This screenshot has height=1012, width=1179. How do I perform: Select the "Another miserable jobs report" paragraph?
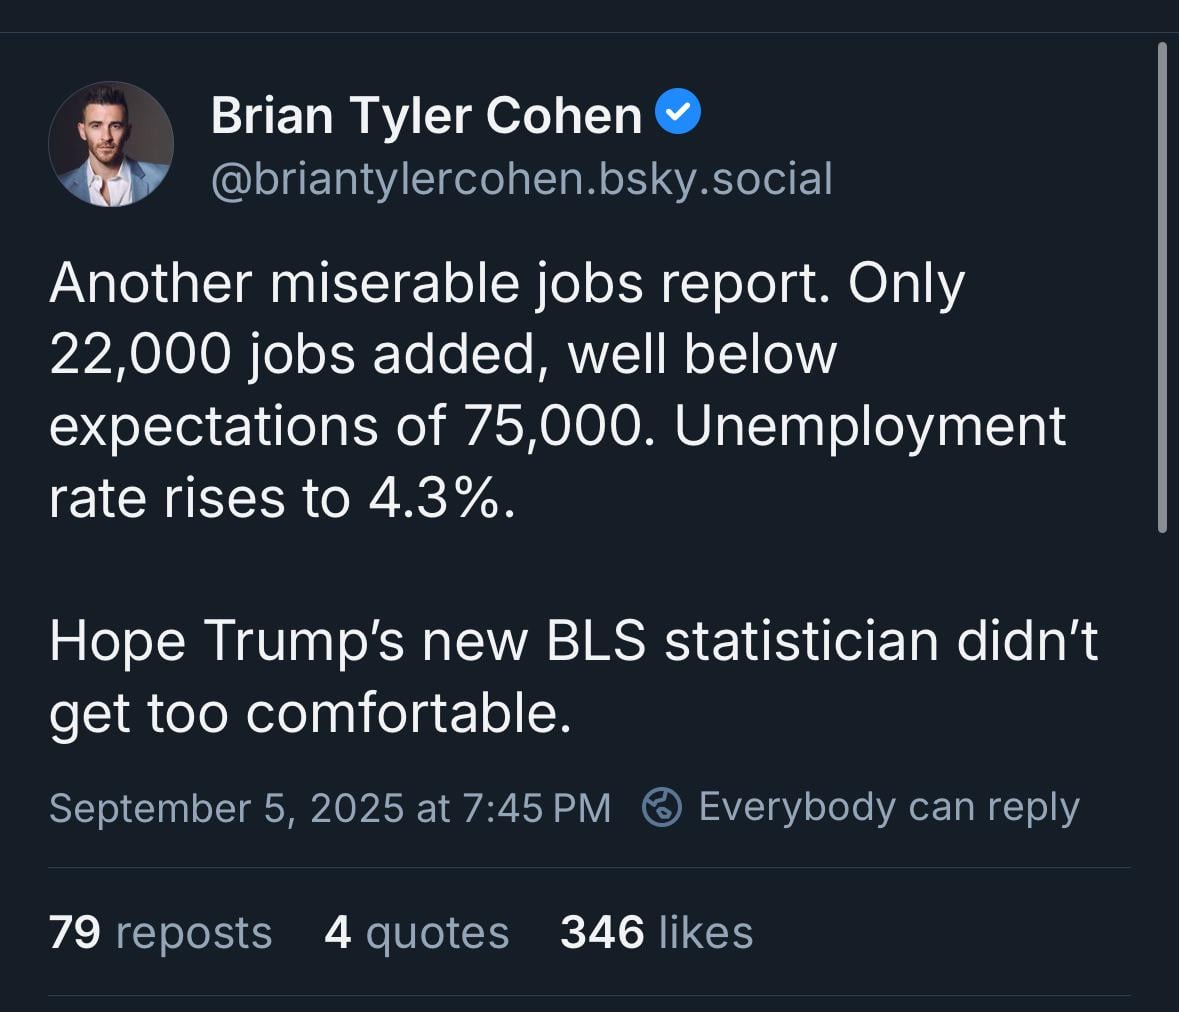click(557, 390)
